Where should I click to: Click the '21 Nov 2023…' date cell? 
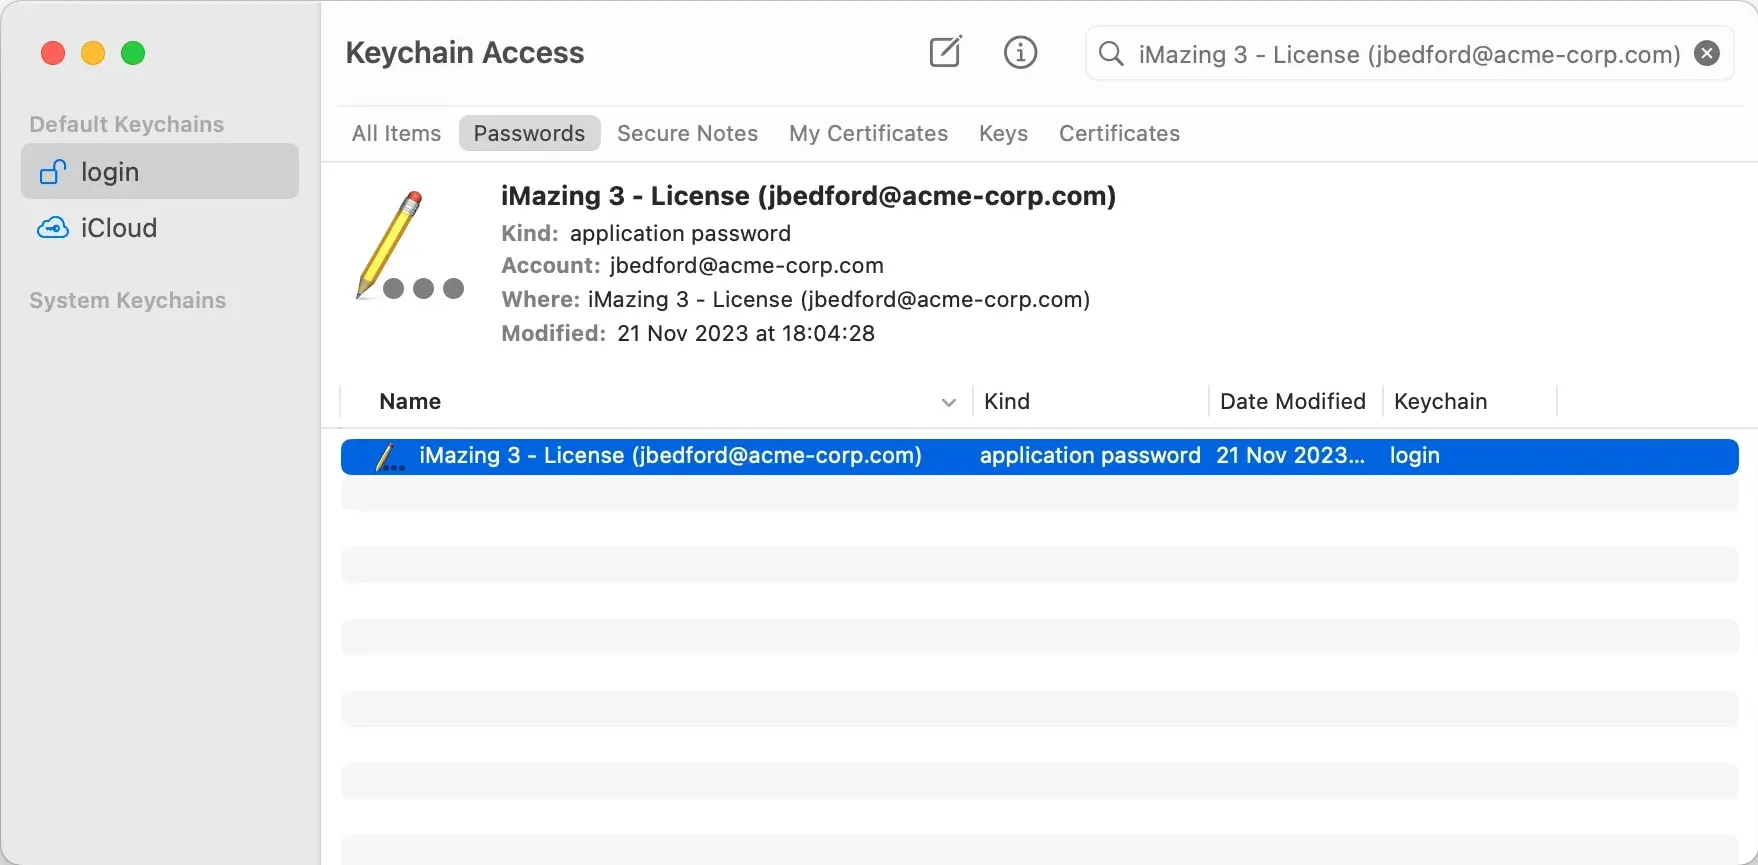click(1290, 456)
